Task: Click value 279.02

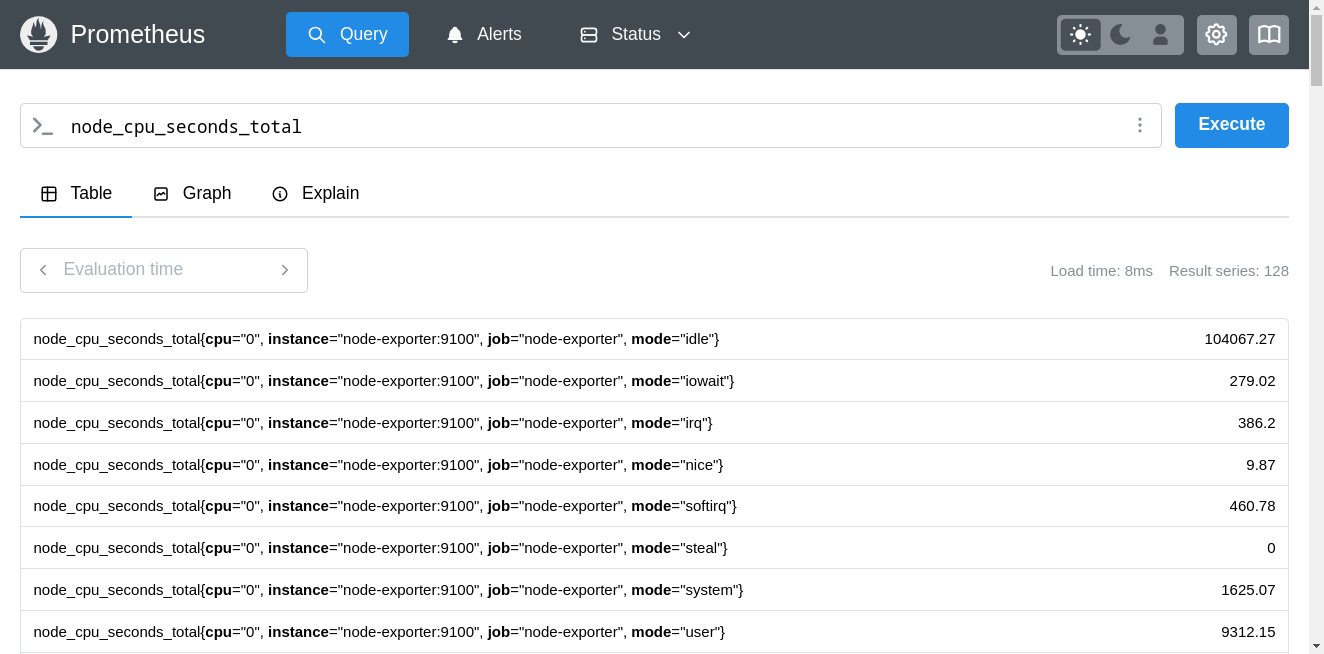Action: click(x=1252, y=381)
